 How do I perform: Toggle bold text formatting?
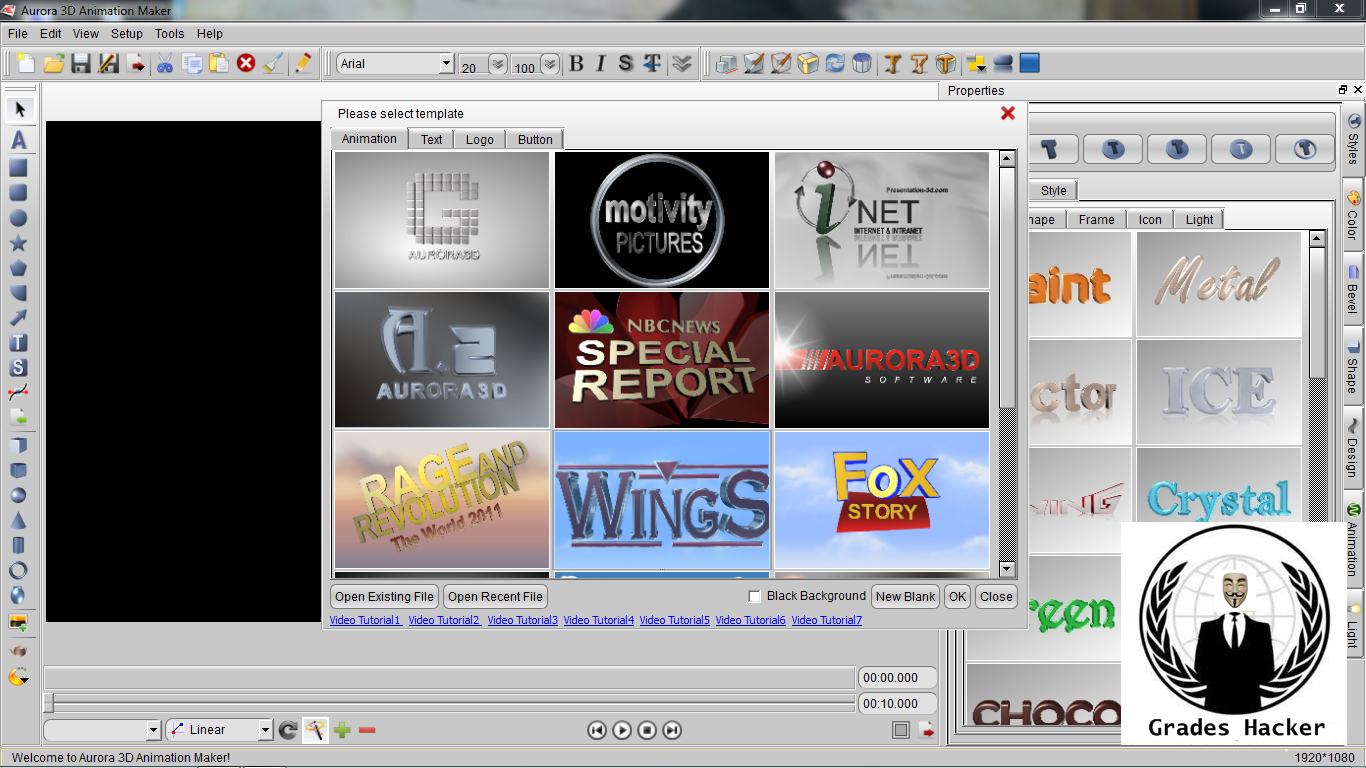[576, 64]
